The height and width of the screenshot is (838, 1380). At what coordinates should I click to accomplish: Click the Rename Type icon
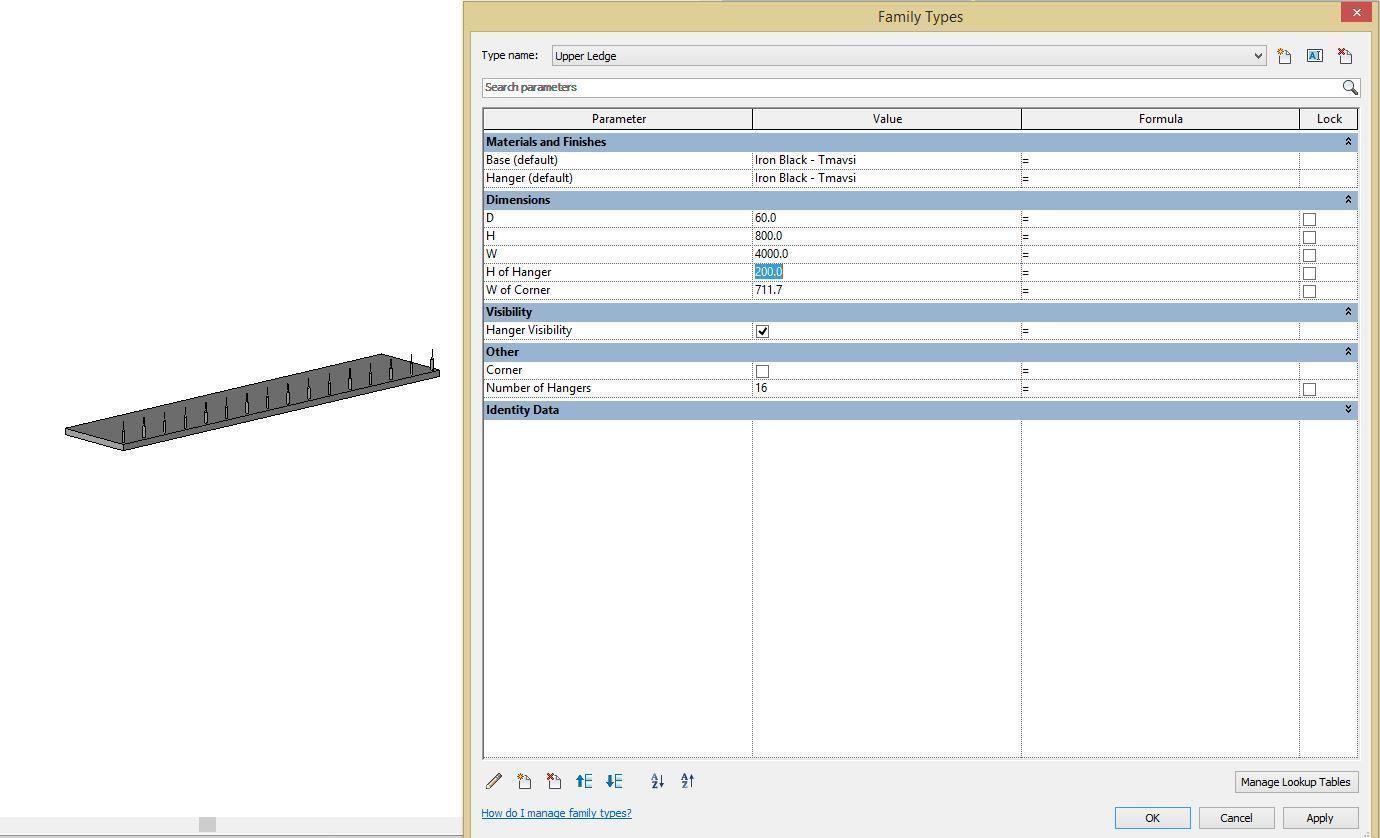[1314, 56]
